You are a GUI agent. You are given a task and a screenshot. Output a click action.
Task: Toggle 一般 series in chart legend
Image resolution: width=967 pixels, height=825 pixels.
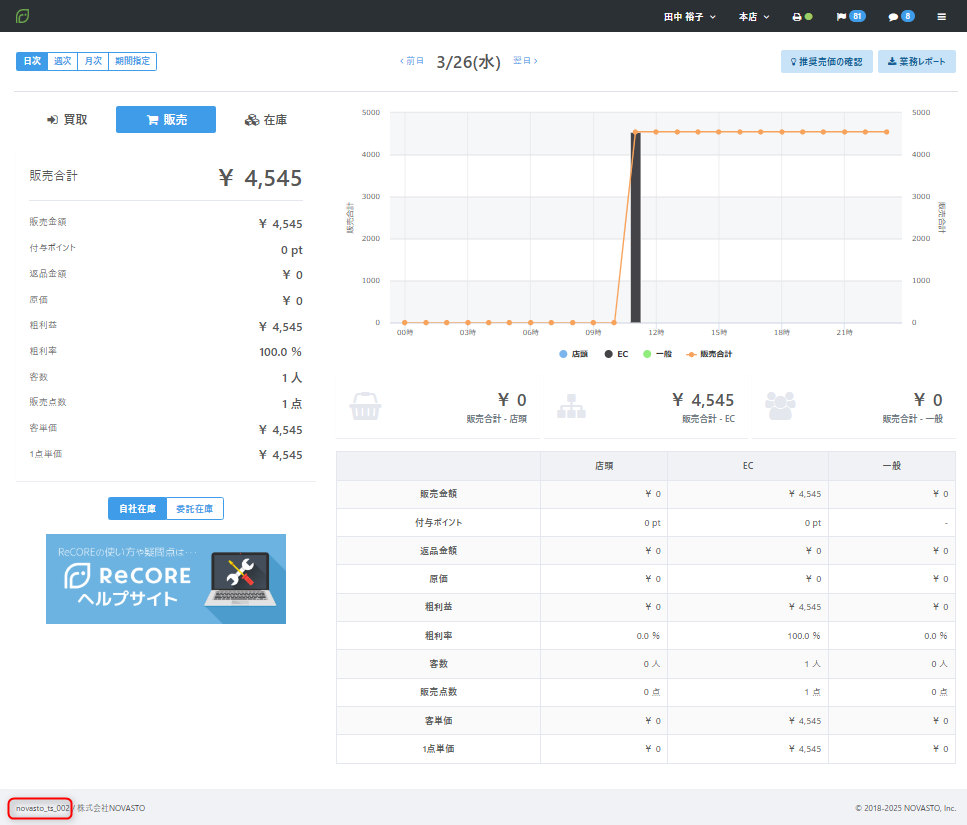[657, 354]
